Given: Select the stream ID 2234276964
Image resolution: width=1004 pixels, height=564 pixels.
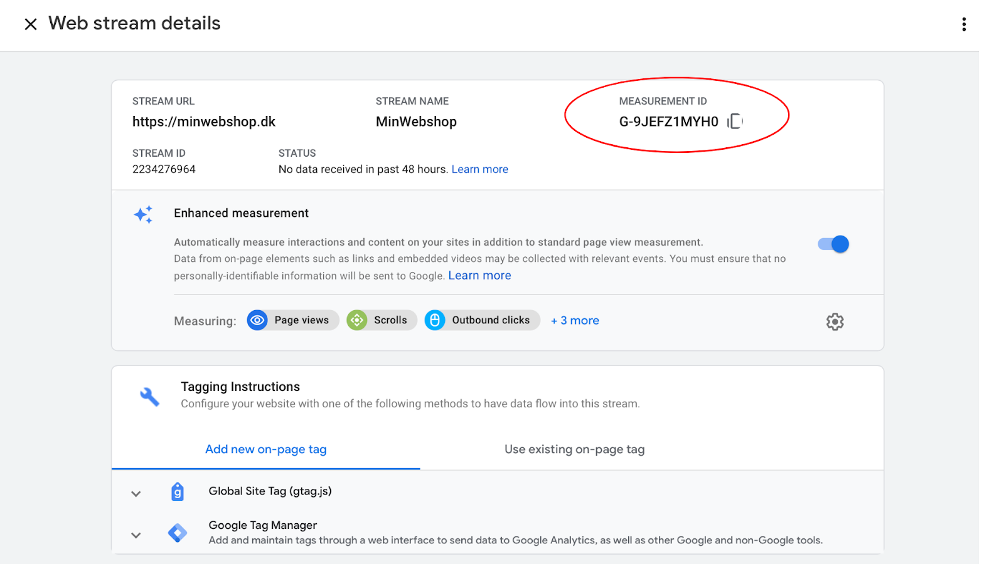Looking at the screenshot, I should [164, 169].
